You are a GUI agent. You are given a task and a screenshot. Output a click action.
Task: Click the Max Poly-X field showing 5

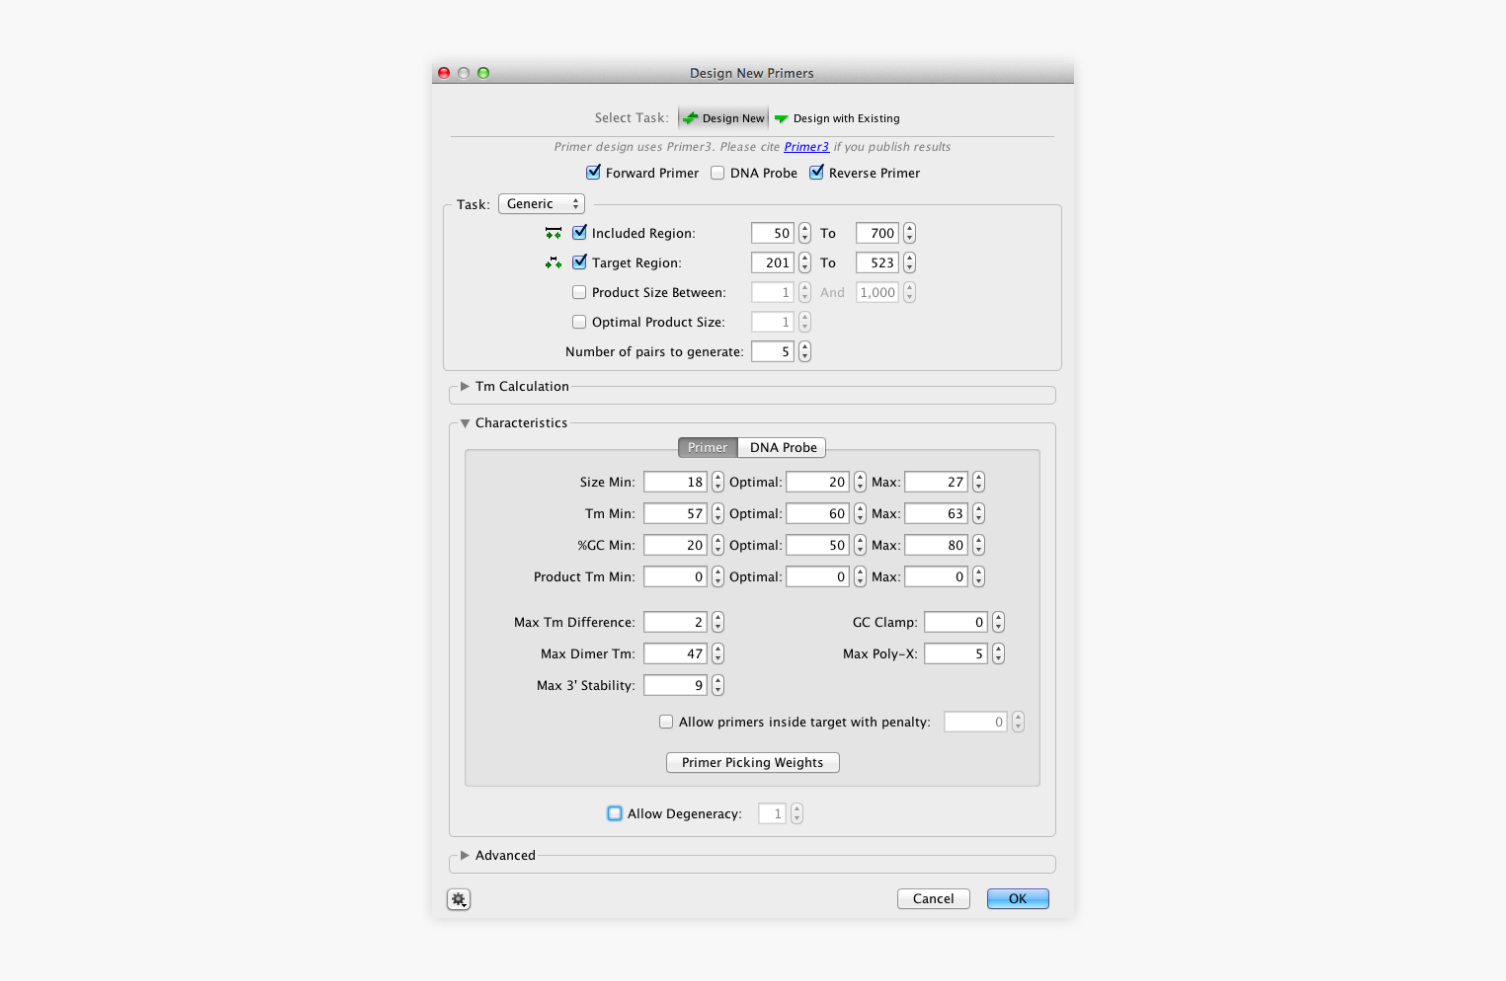(956, 654)
